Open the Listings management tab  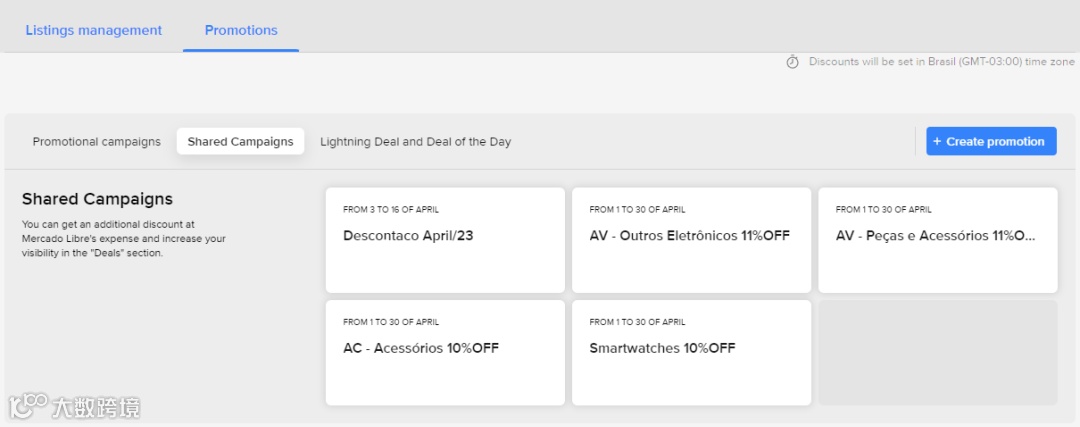click(93, 30)
